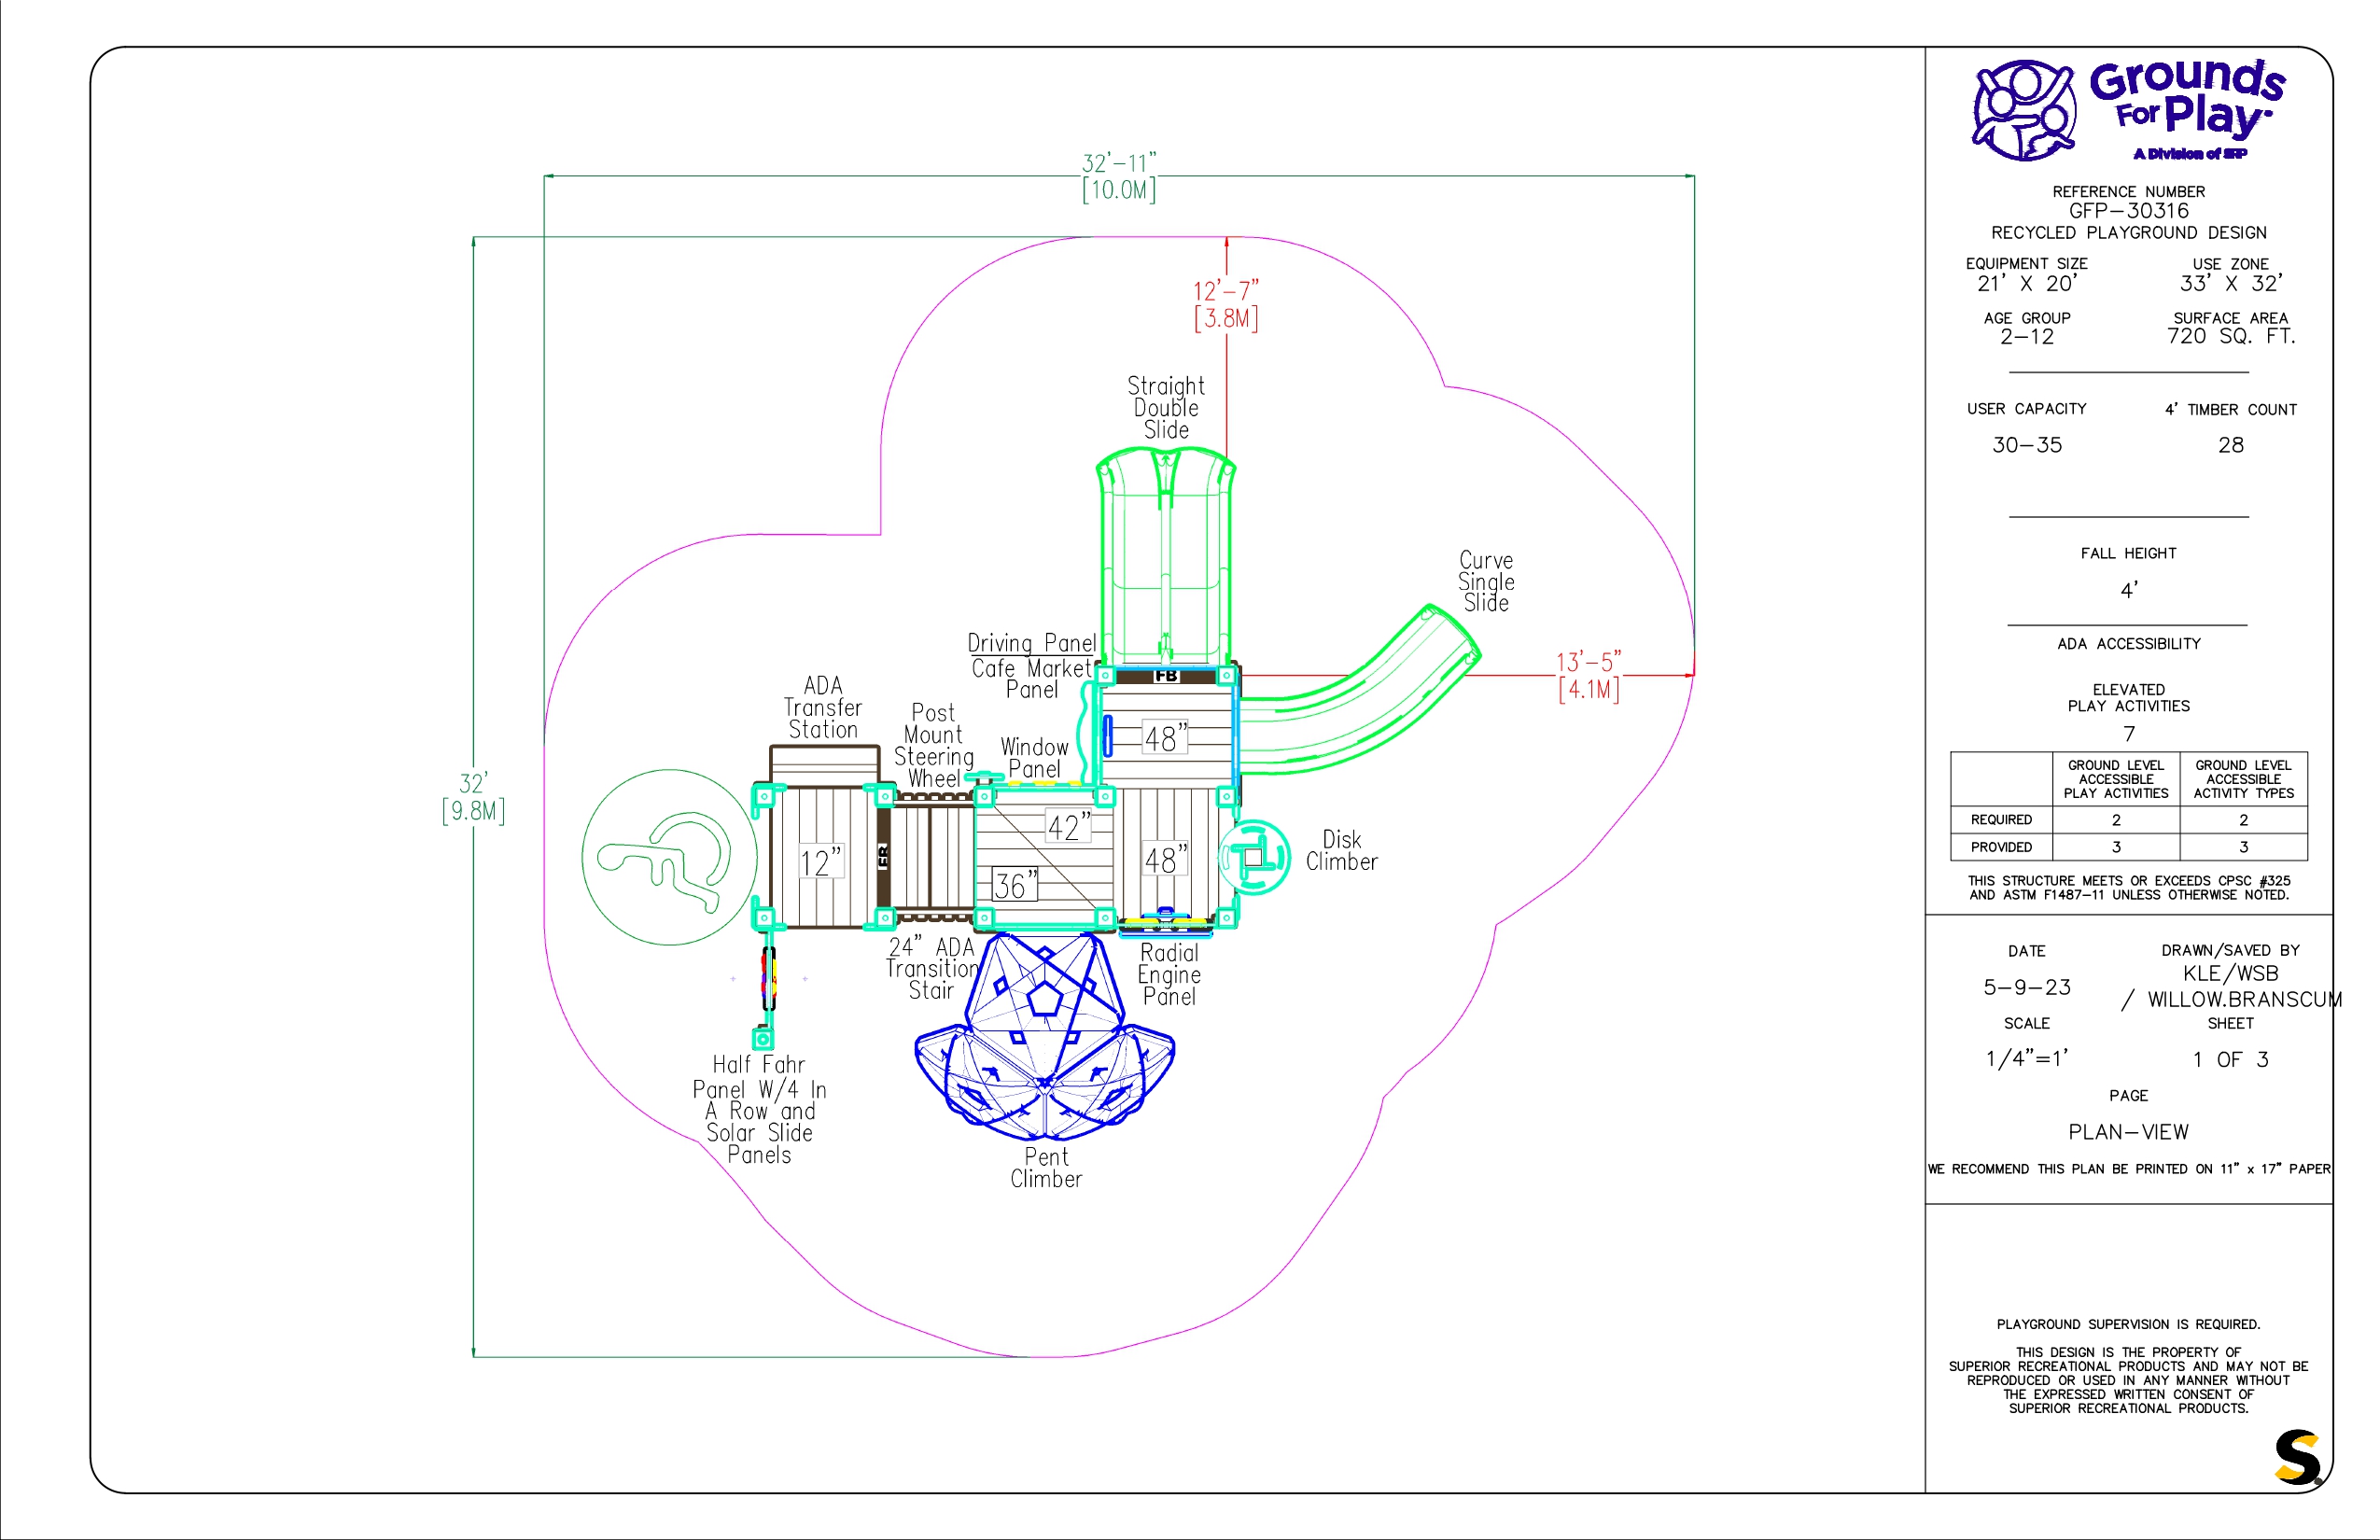Click the 'ADA Transfer Station' label
2380x1540 pixels.
point(823,708)
